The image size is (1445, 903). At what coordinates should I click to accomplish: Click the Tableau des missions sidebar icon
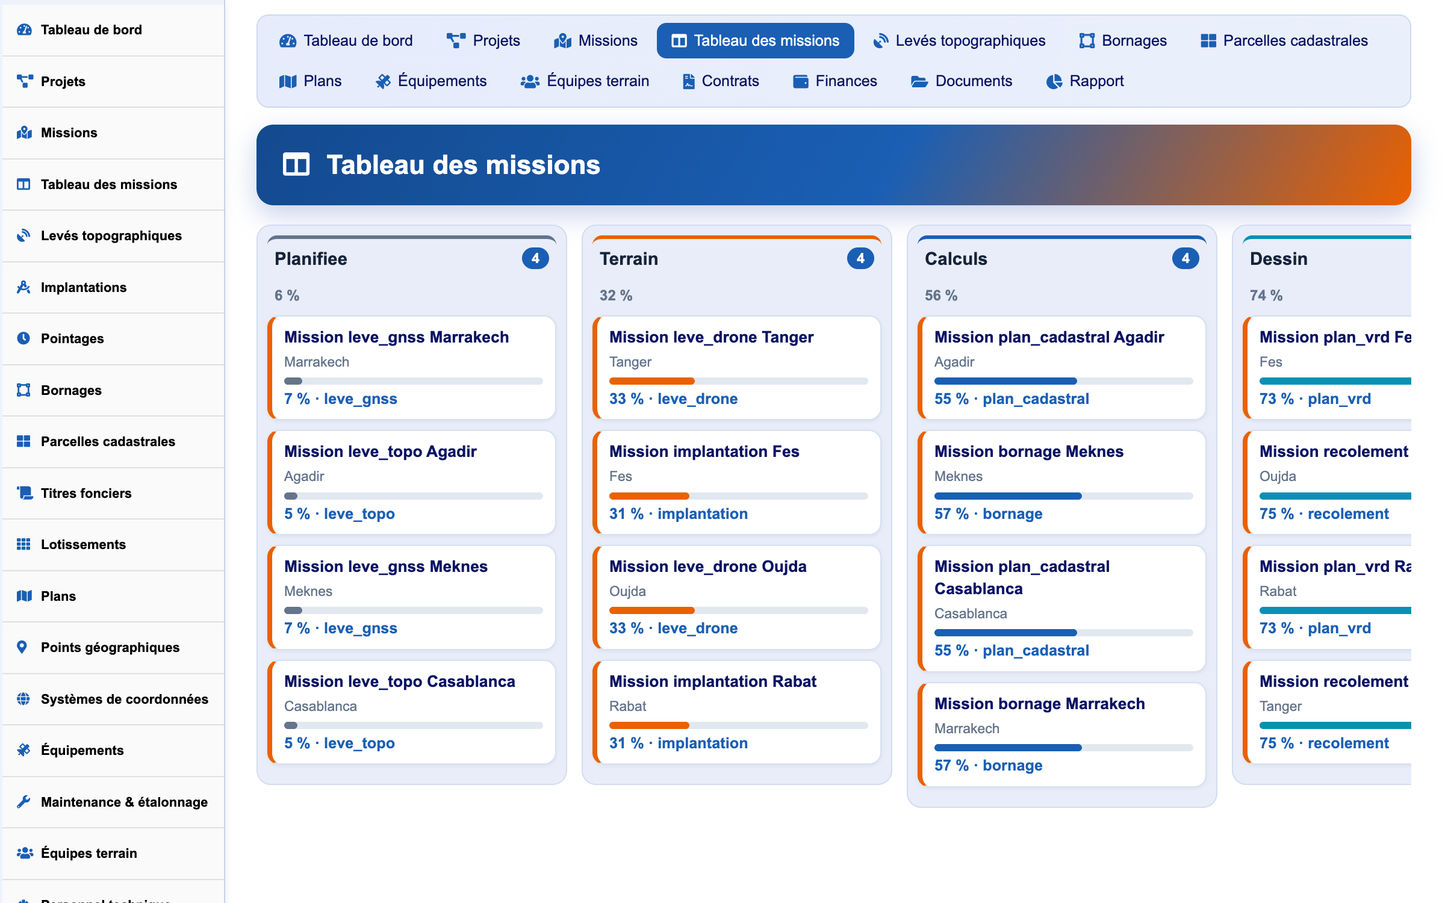tap(24, 184)
